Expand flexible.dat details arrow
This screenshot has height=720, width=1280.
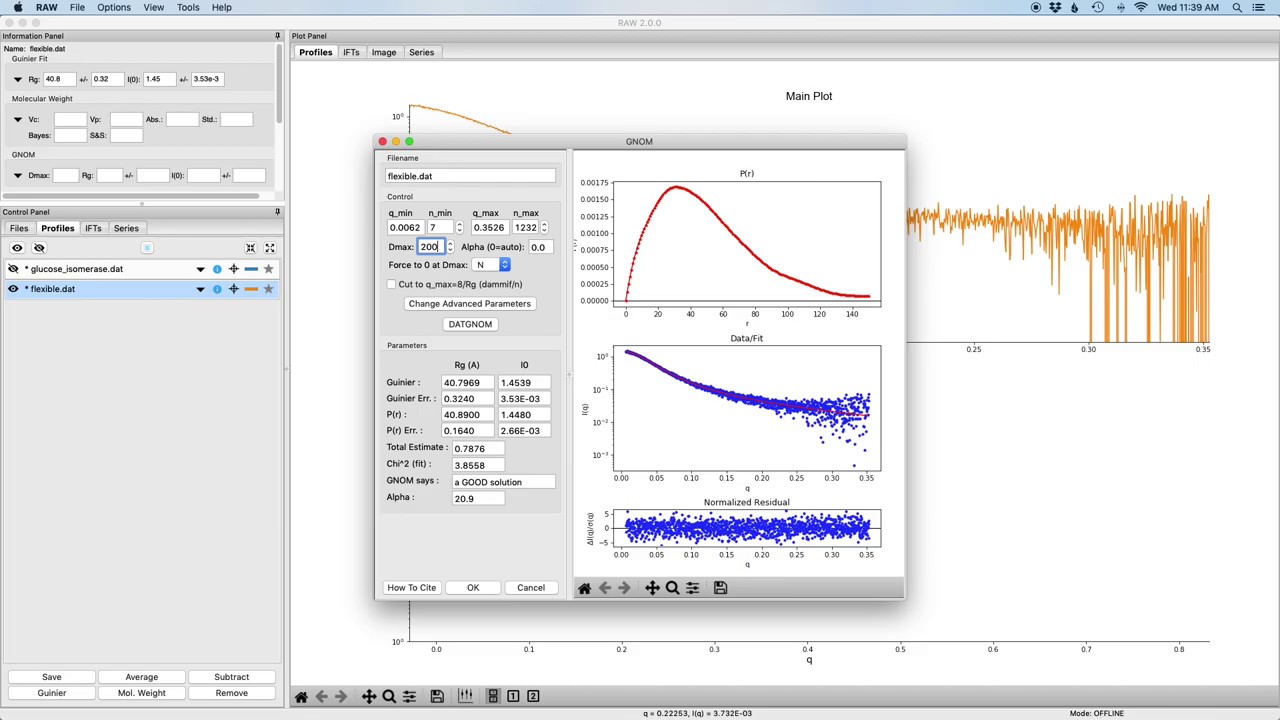[x=200, y=289]
